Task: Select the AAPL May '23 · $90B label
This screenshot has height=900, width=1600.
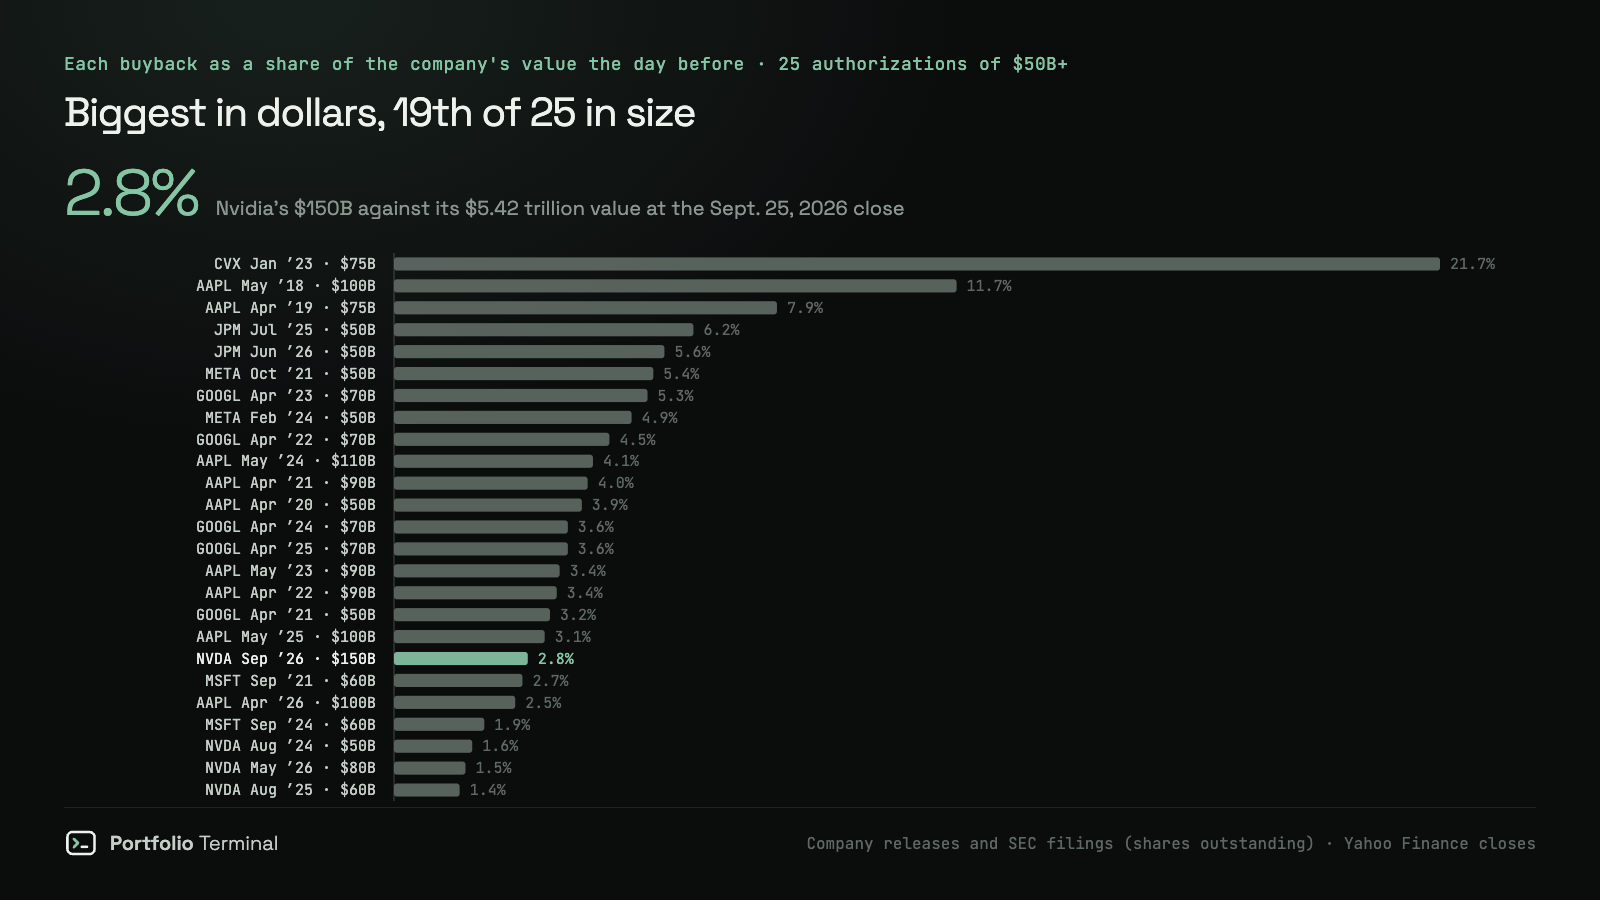Action: tap(290, 571)
